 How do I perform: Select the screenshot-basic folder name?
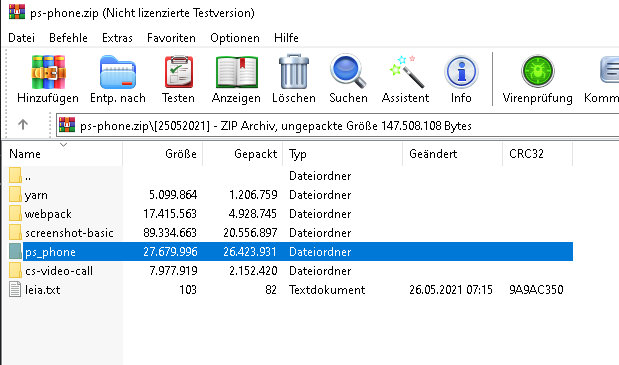[x=69, y=233]
